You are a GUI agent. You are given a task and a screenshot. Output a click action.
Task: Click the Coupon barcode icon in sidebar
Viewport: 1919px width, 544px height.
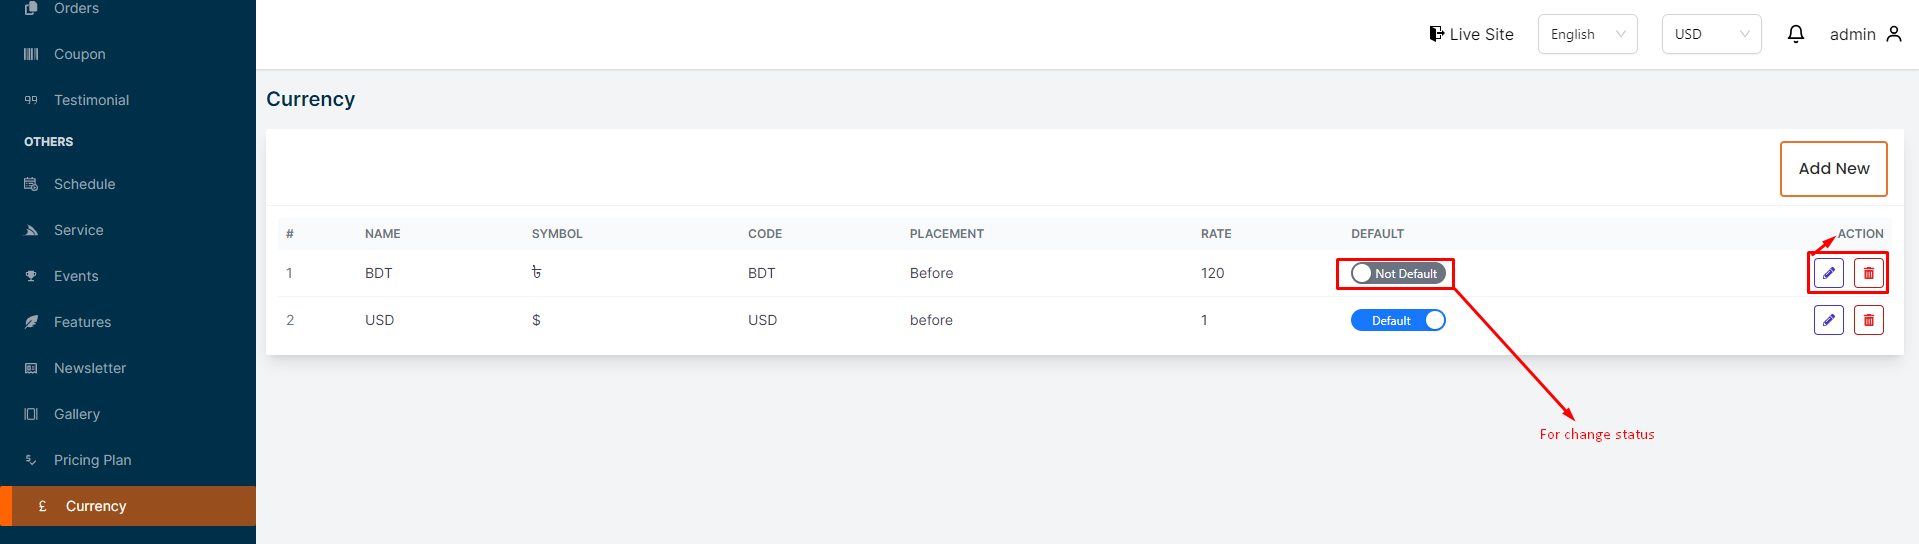[31, 54]
